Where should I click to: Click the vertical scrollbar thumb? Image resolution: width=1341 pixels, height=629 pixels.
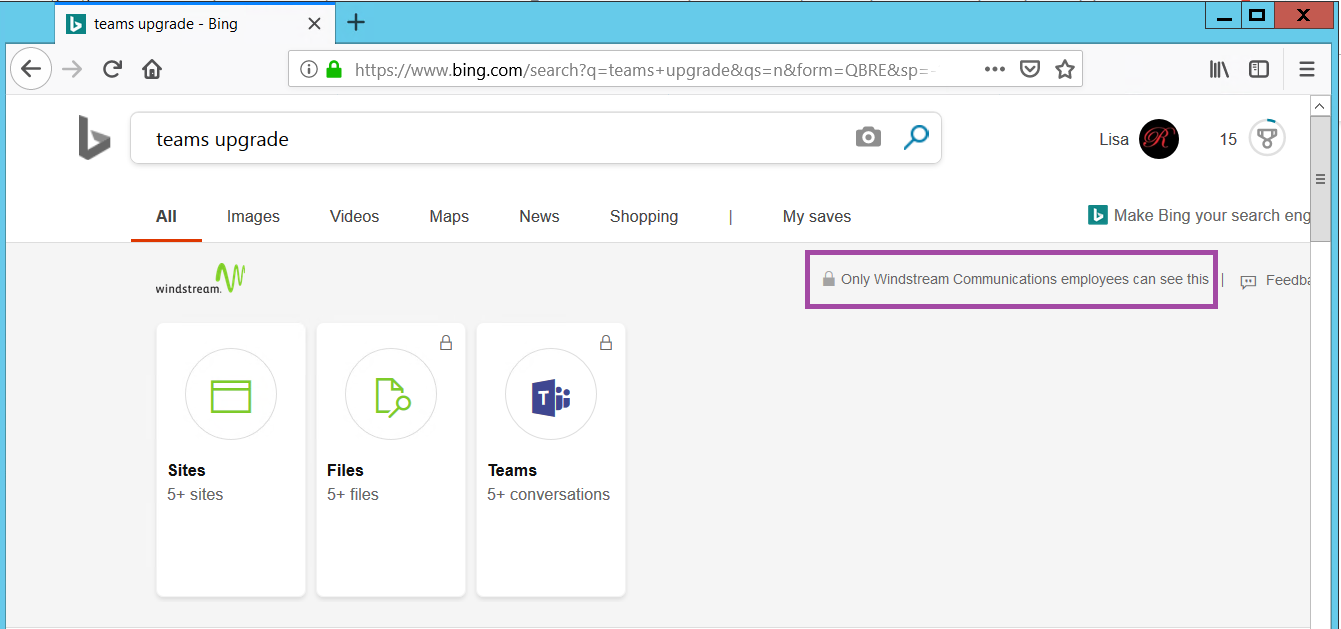point(1320,180)
